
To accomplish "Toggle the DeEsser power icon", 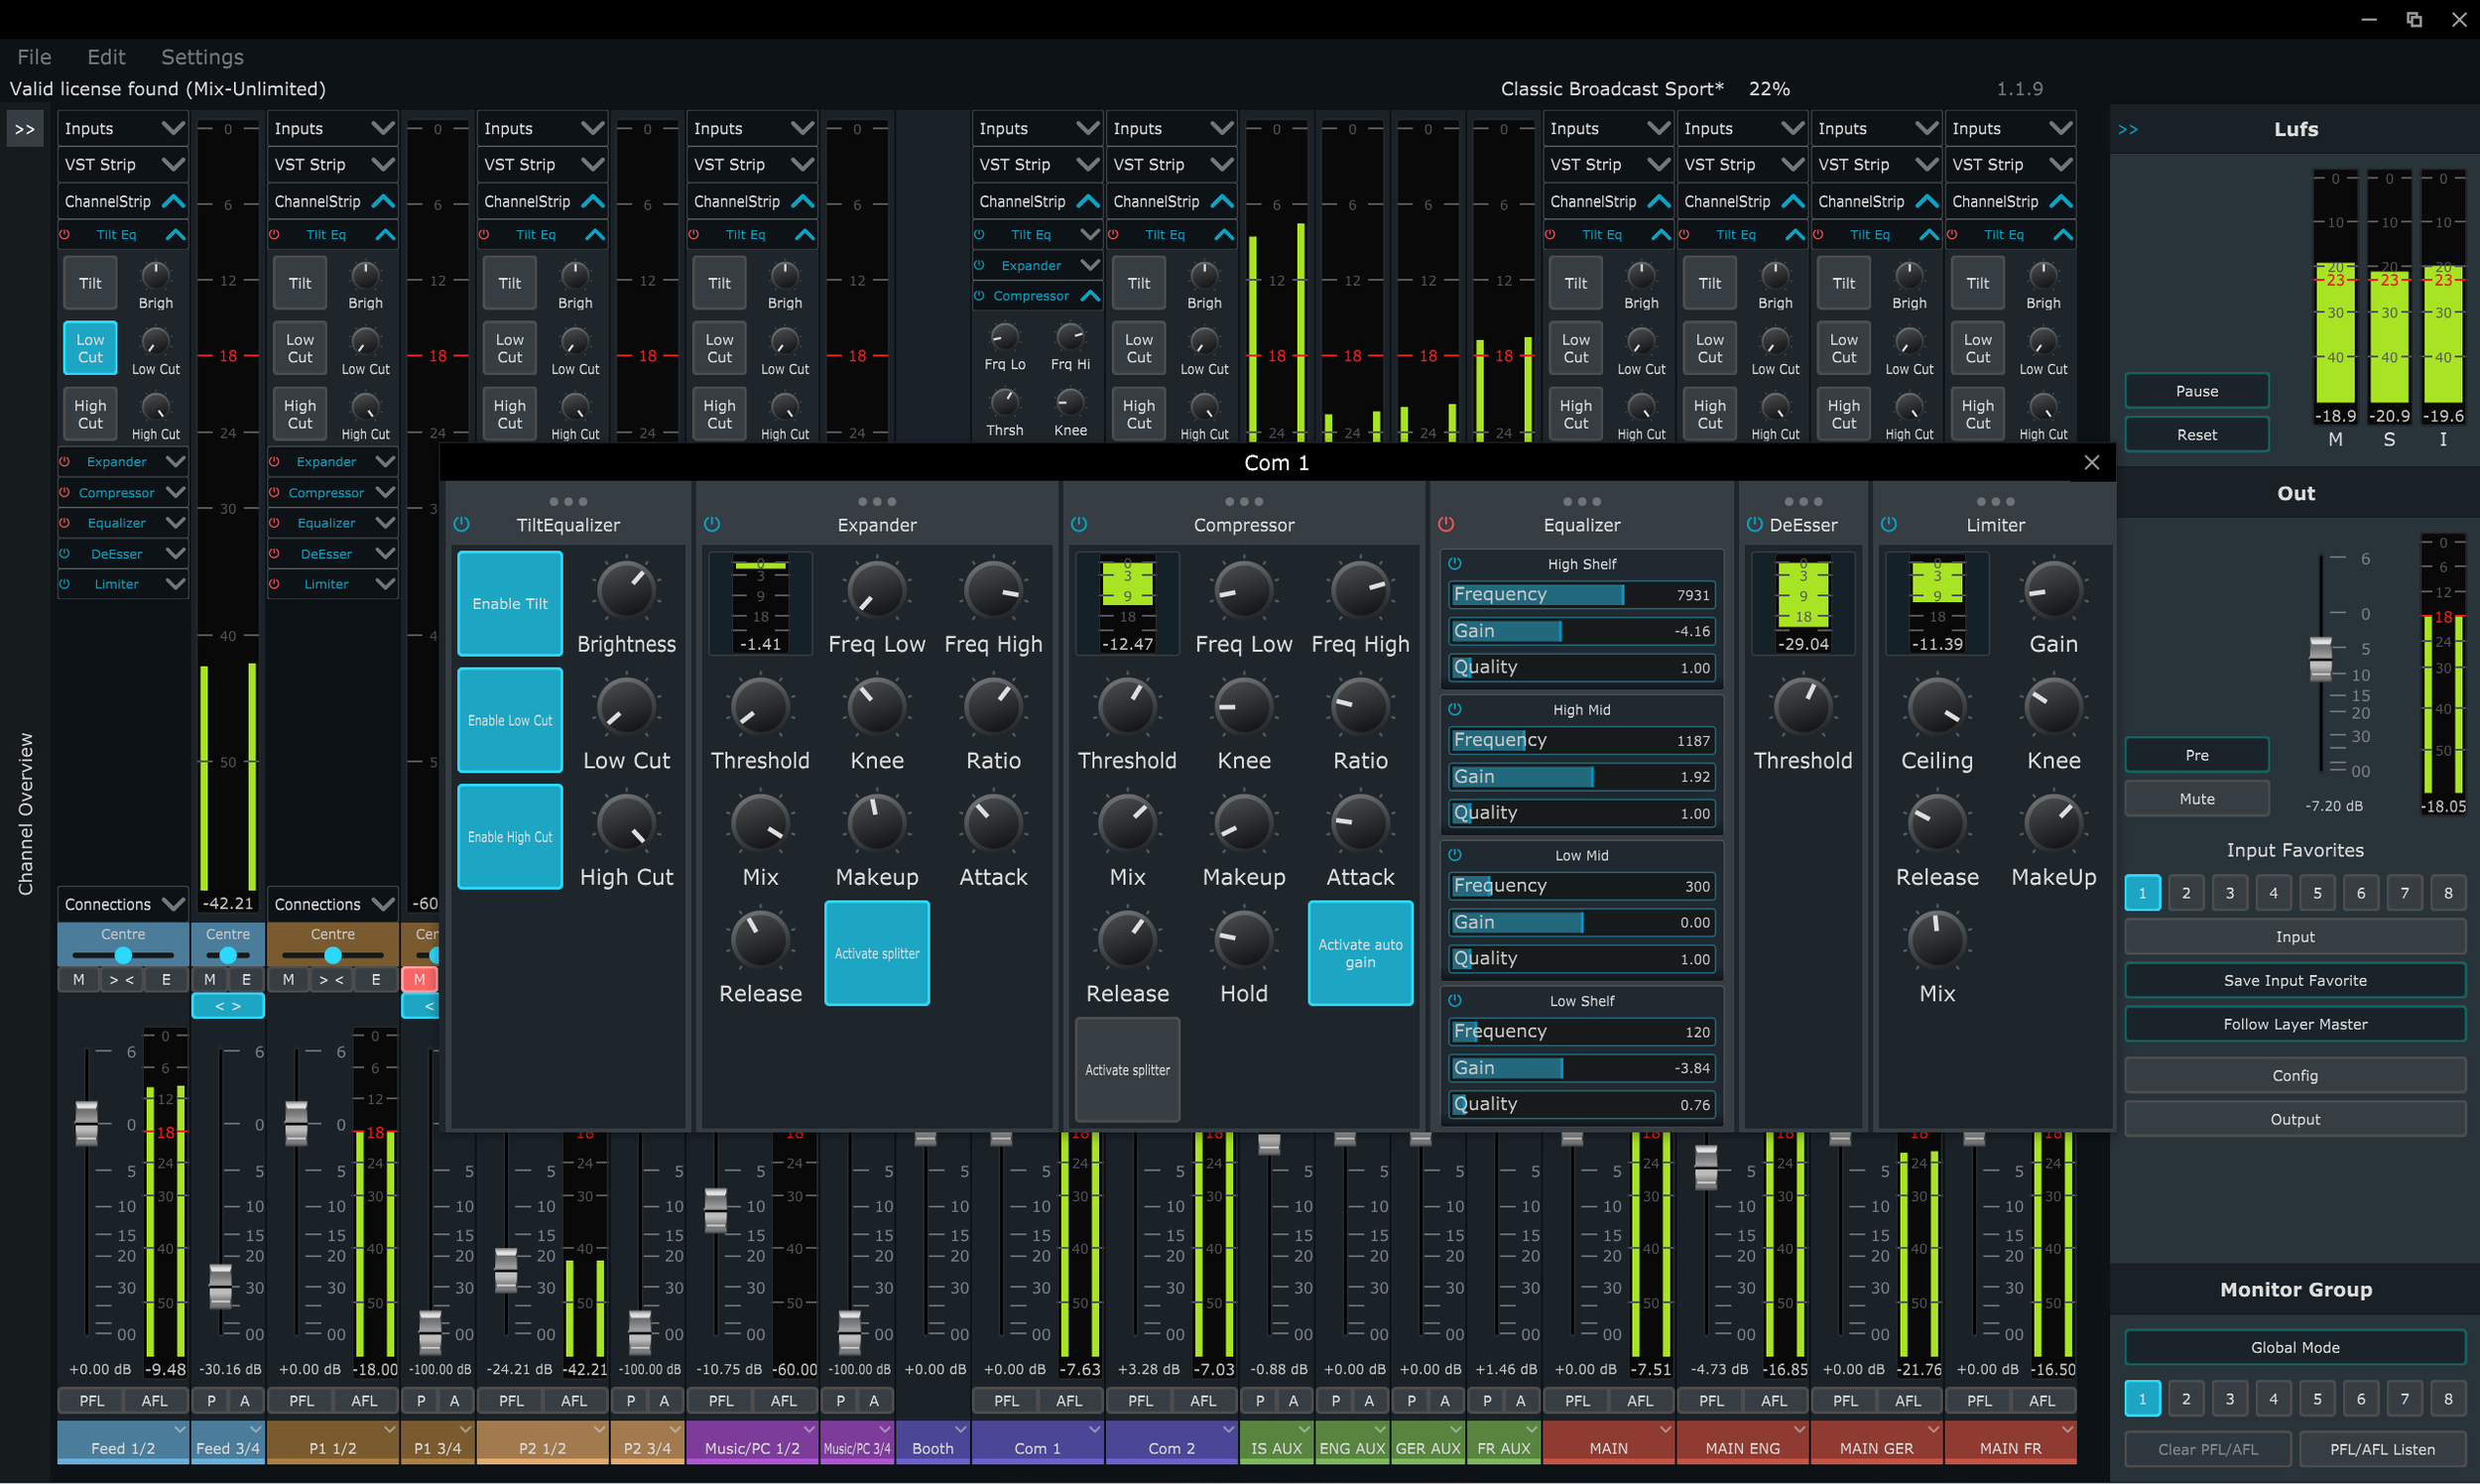I will click(x=1754, y=524).
